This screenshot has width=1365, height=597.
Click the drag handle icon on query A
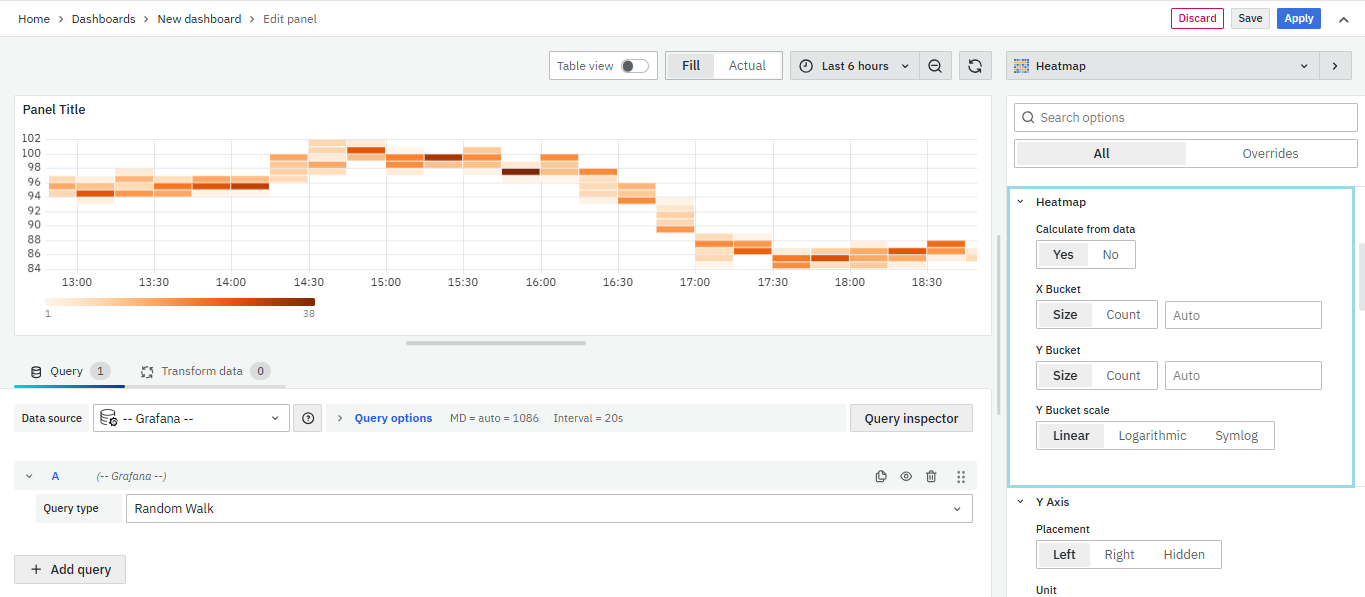click(x=961, y=477)
